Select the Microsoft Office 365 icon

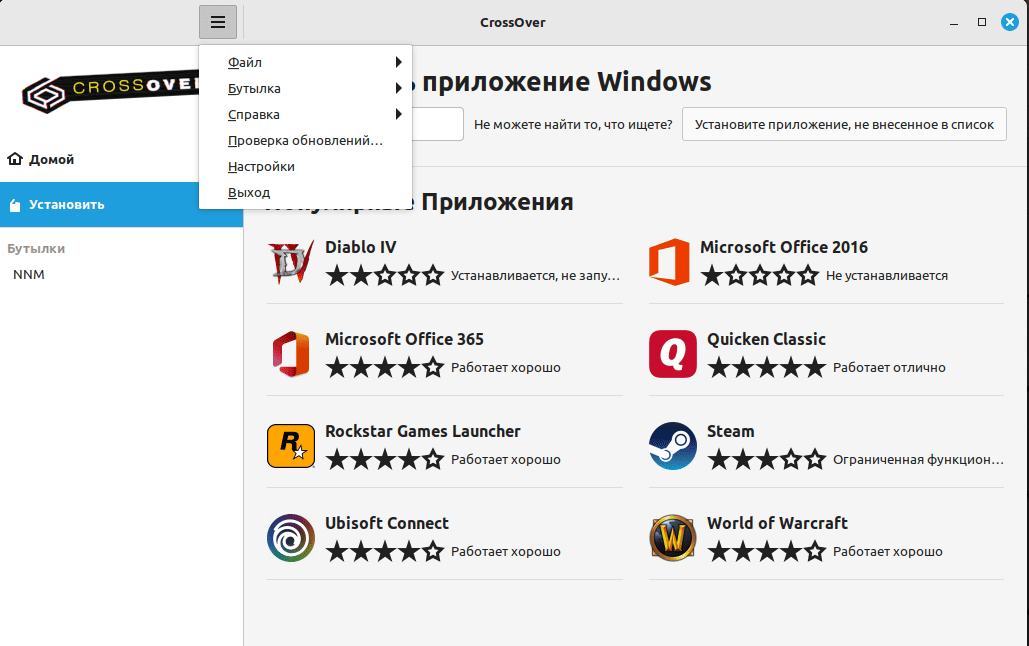[291, 354]
